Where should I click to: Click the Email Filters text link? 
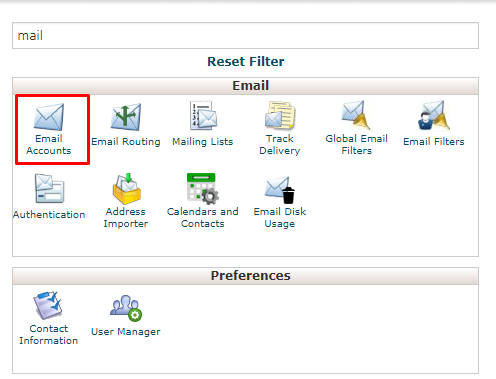[x=434, y=142]
